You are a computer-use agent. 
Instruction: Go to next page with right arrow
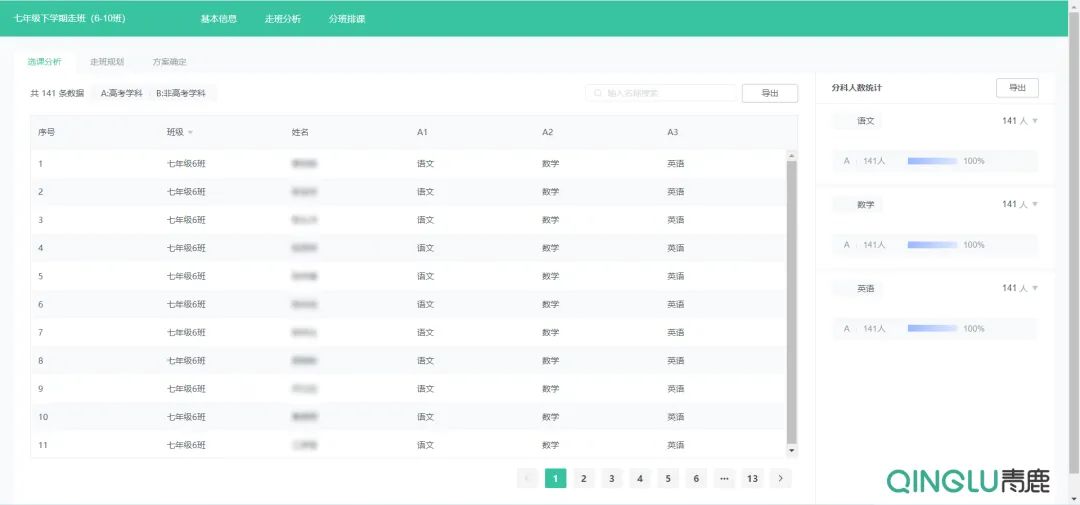coord(781,478)
